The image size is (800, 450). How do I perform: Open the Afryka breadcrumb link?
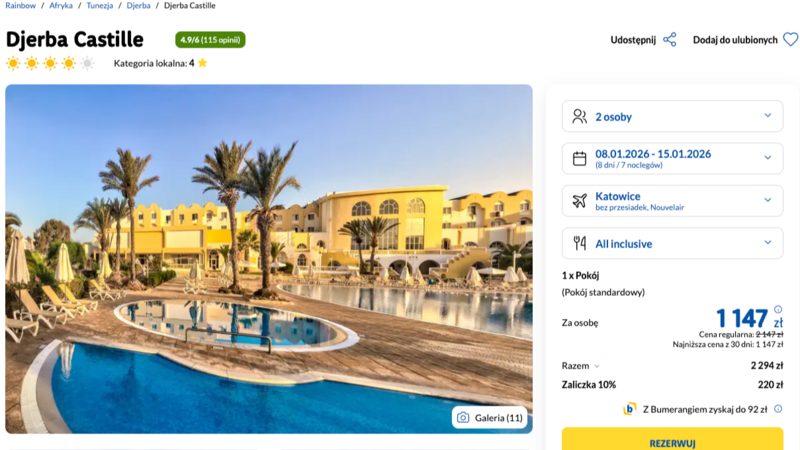pos(61,6)
